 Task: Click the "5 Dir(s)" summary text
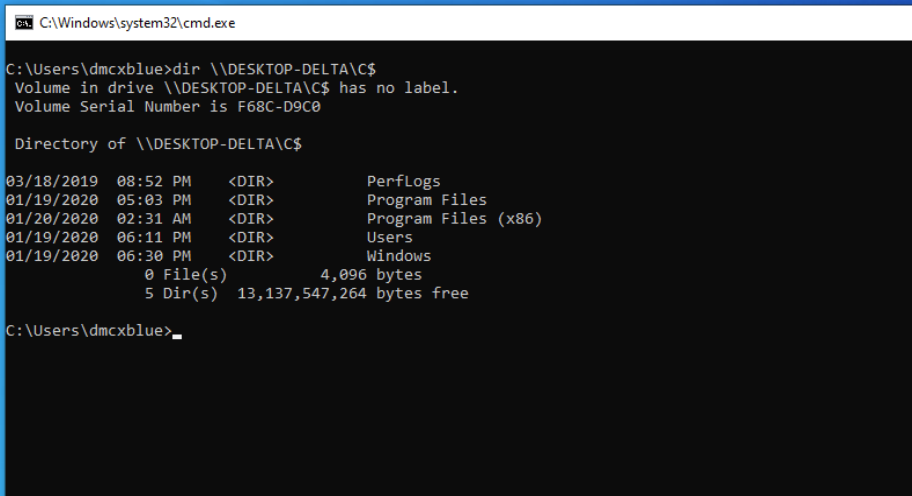tap(181, 294)
